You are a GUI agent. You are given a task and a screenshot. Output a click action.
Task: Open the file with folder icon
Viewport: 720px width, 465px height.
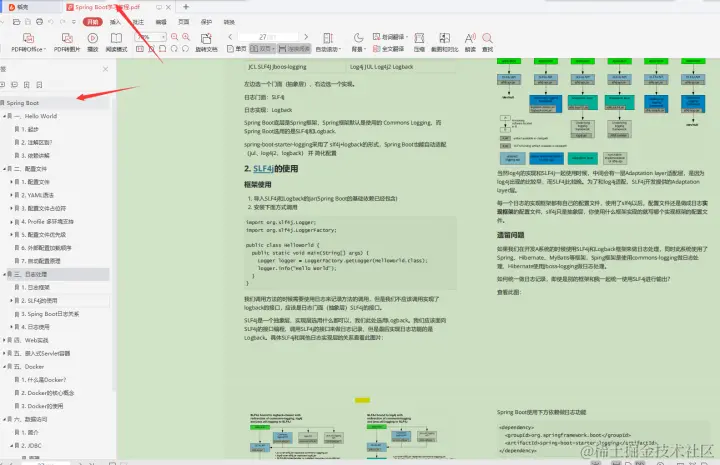16,22
